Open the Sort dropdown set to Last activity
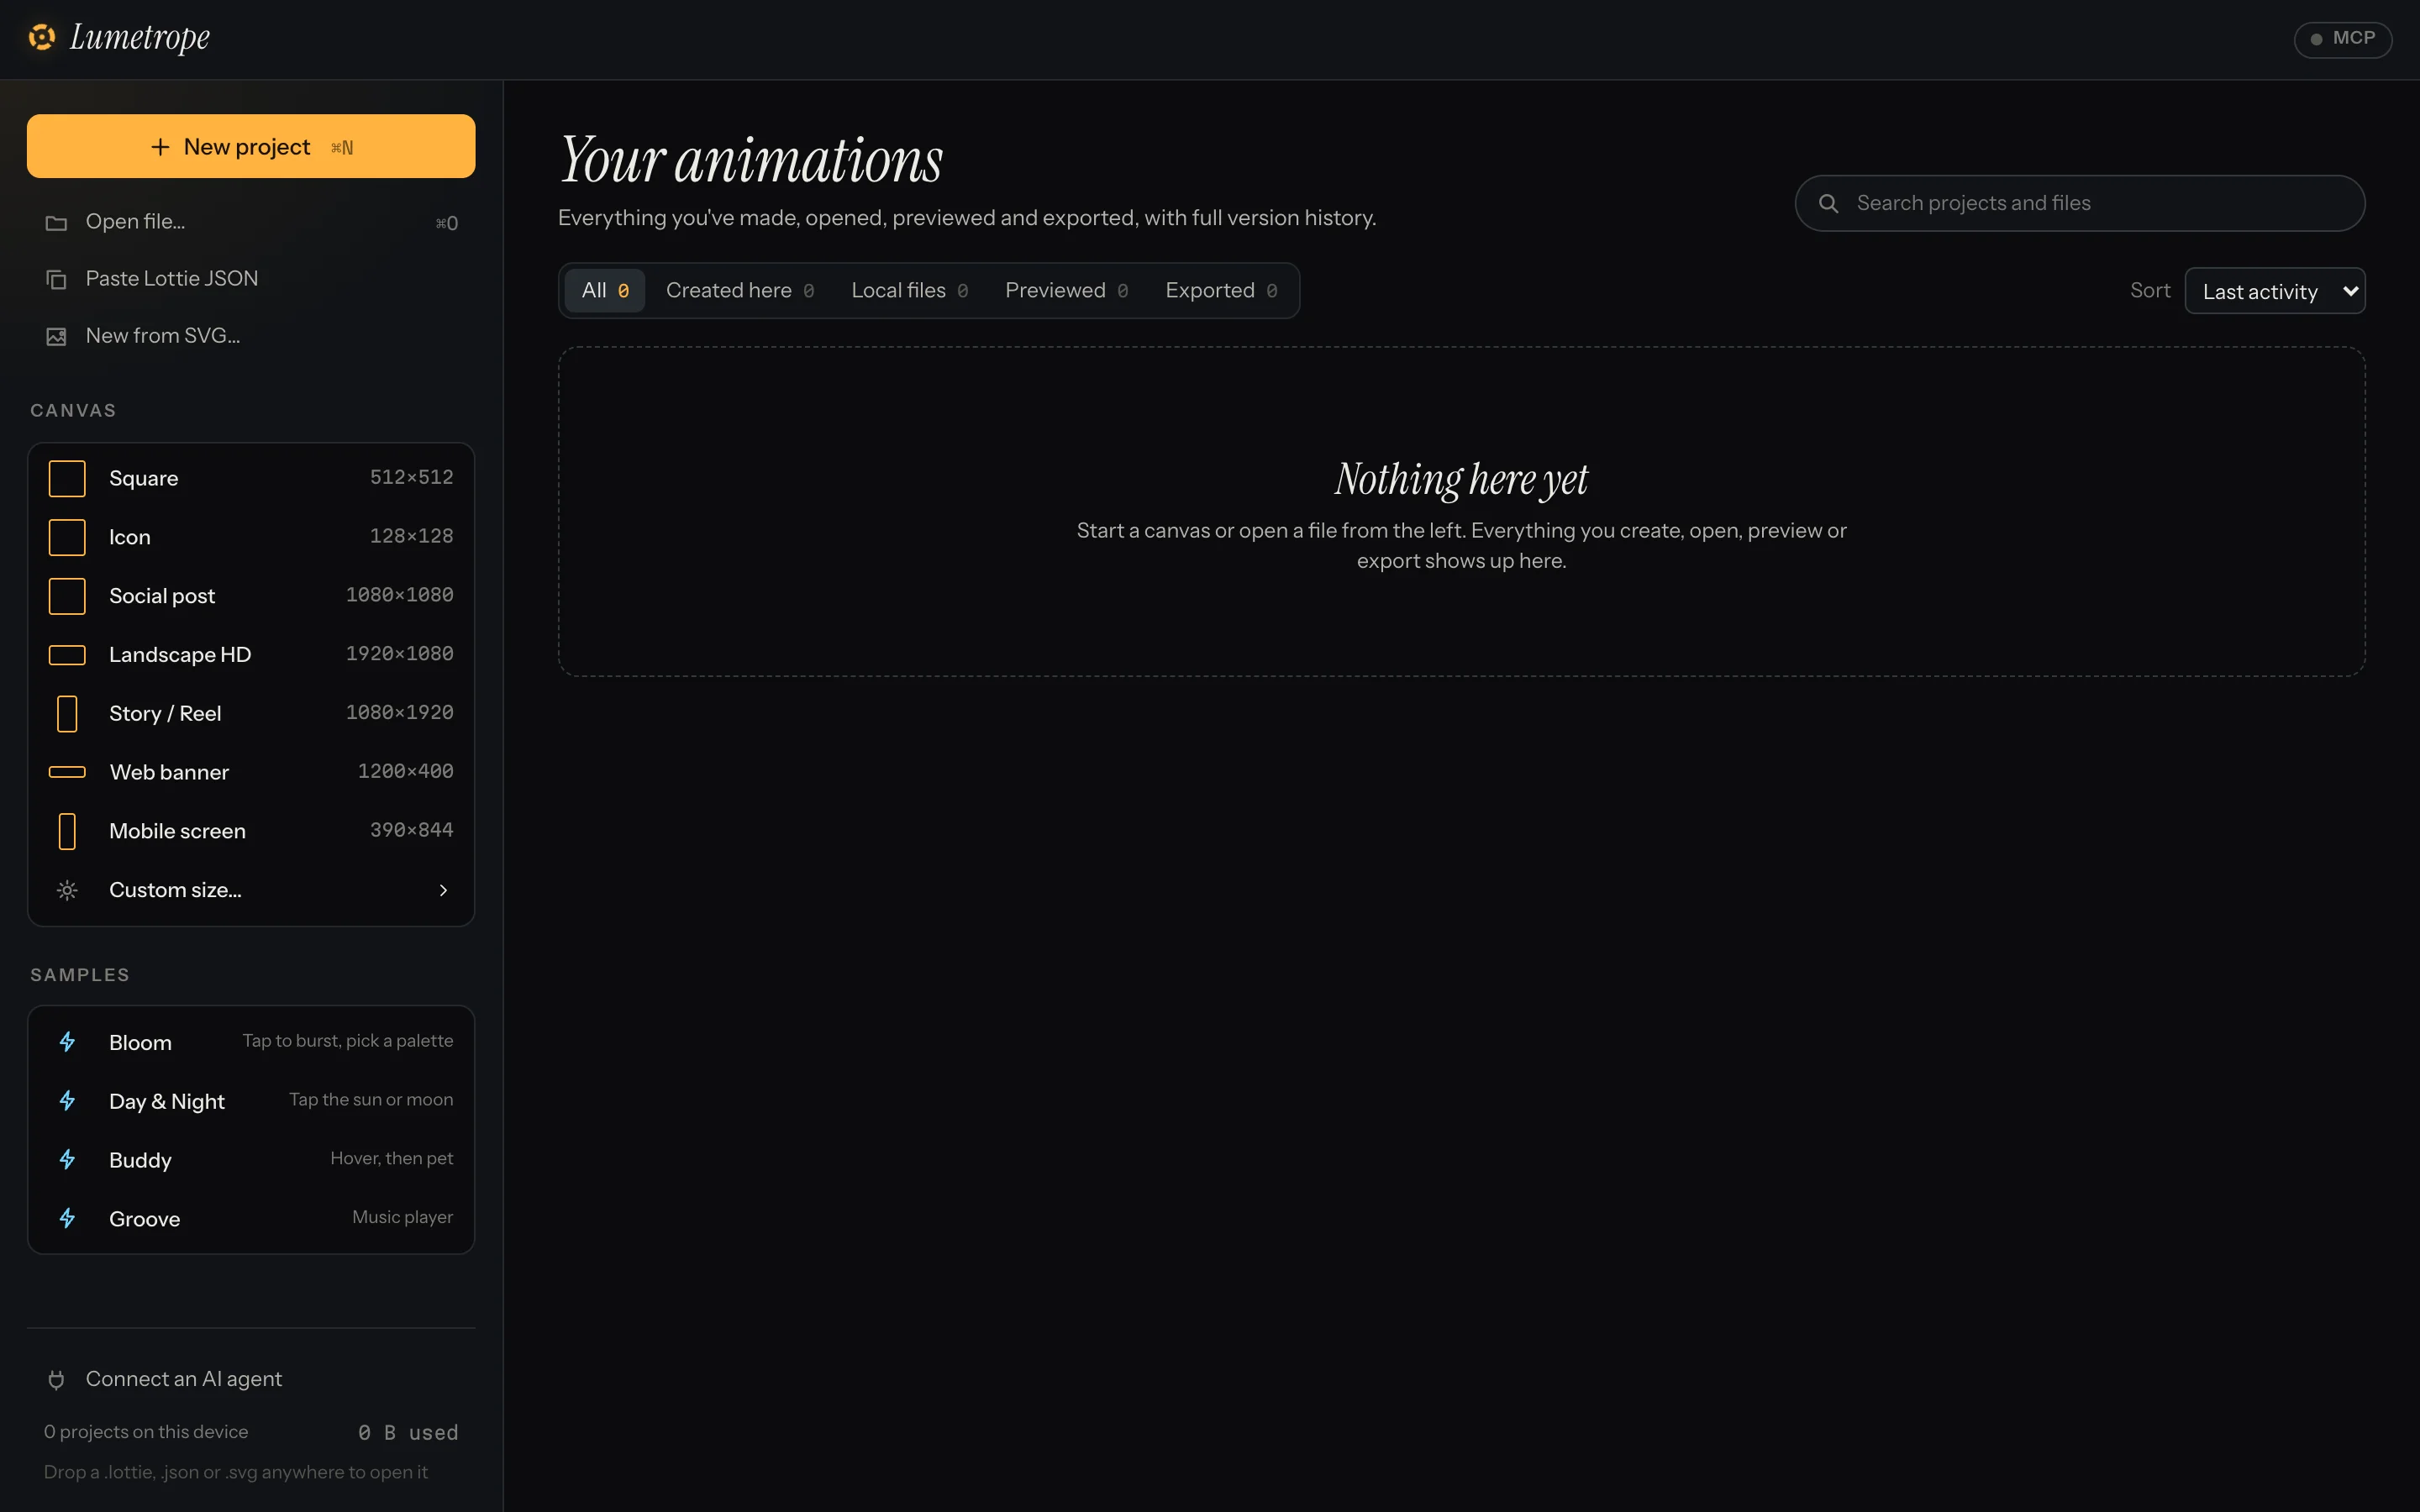The width and height of the screenshot is (2420, 1512). click(x=2275, y=291)
